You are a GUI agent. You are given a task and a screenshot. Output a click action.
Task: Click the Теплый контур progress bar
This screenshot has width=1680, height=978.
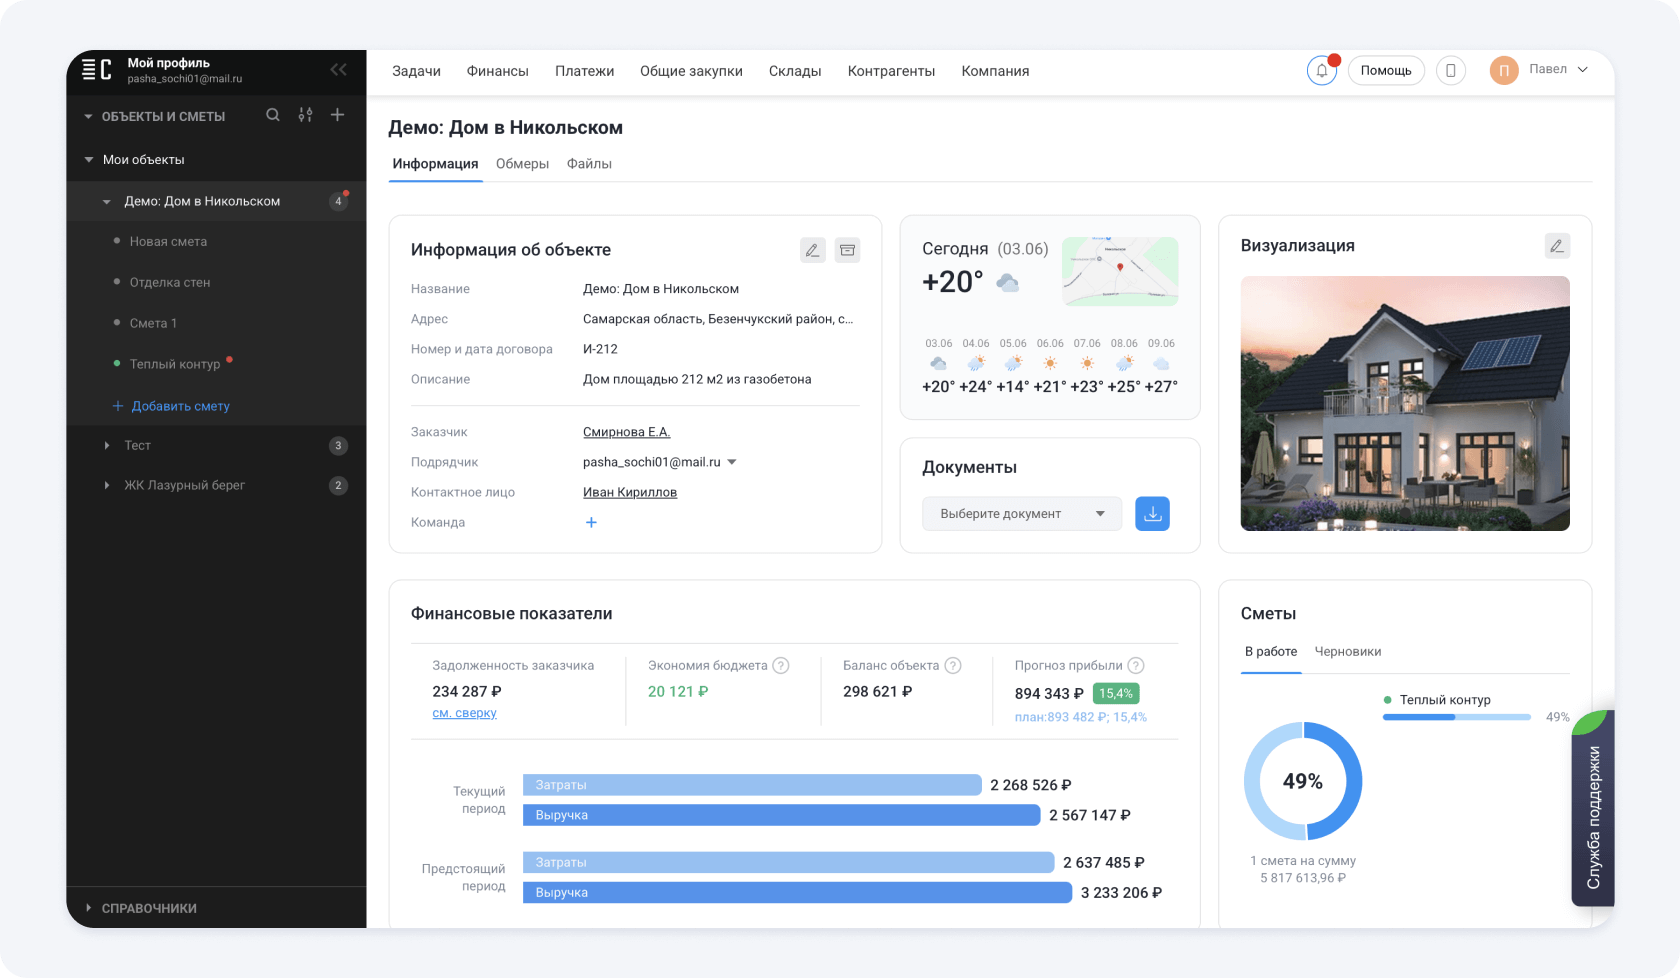[x=1456, y=717]
